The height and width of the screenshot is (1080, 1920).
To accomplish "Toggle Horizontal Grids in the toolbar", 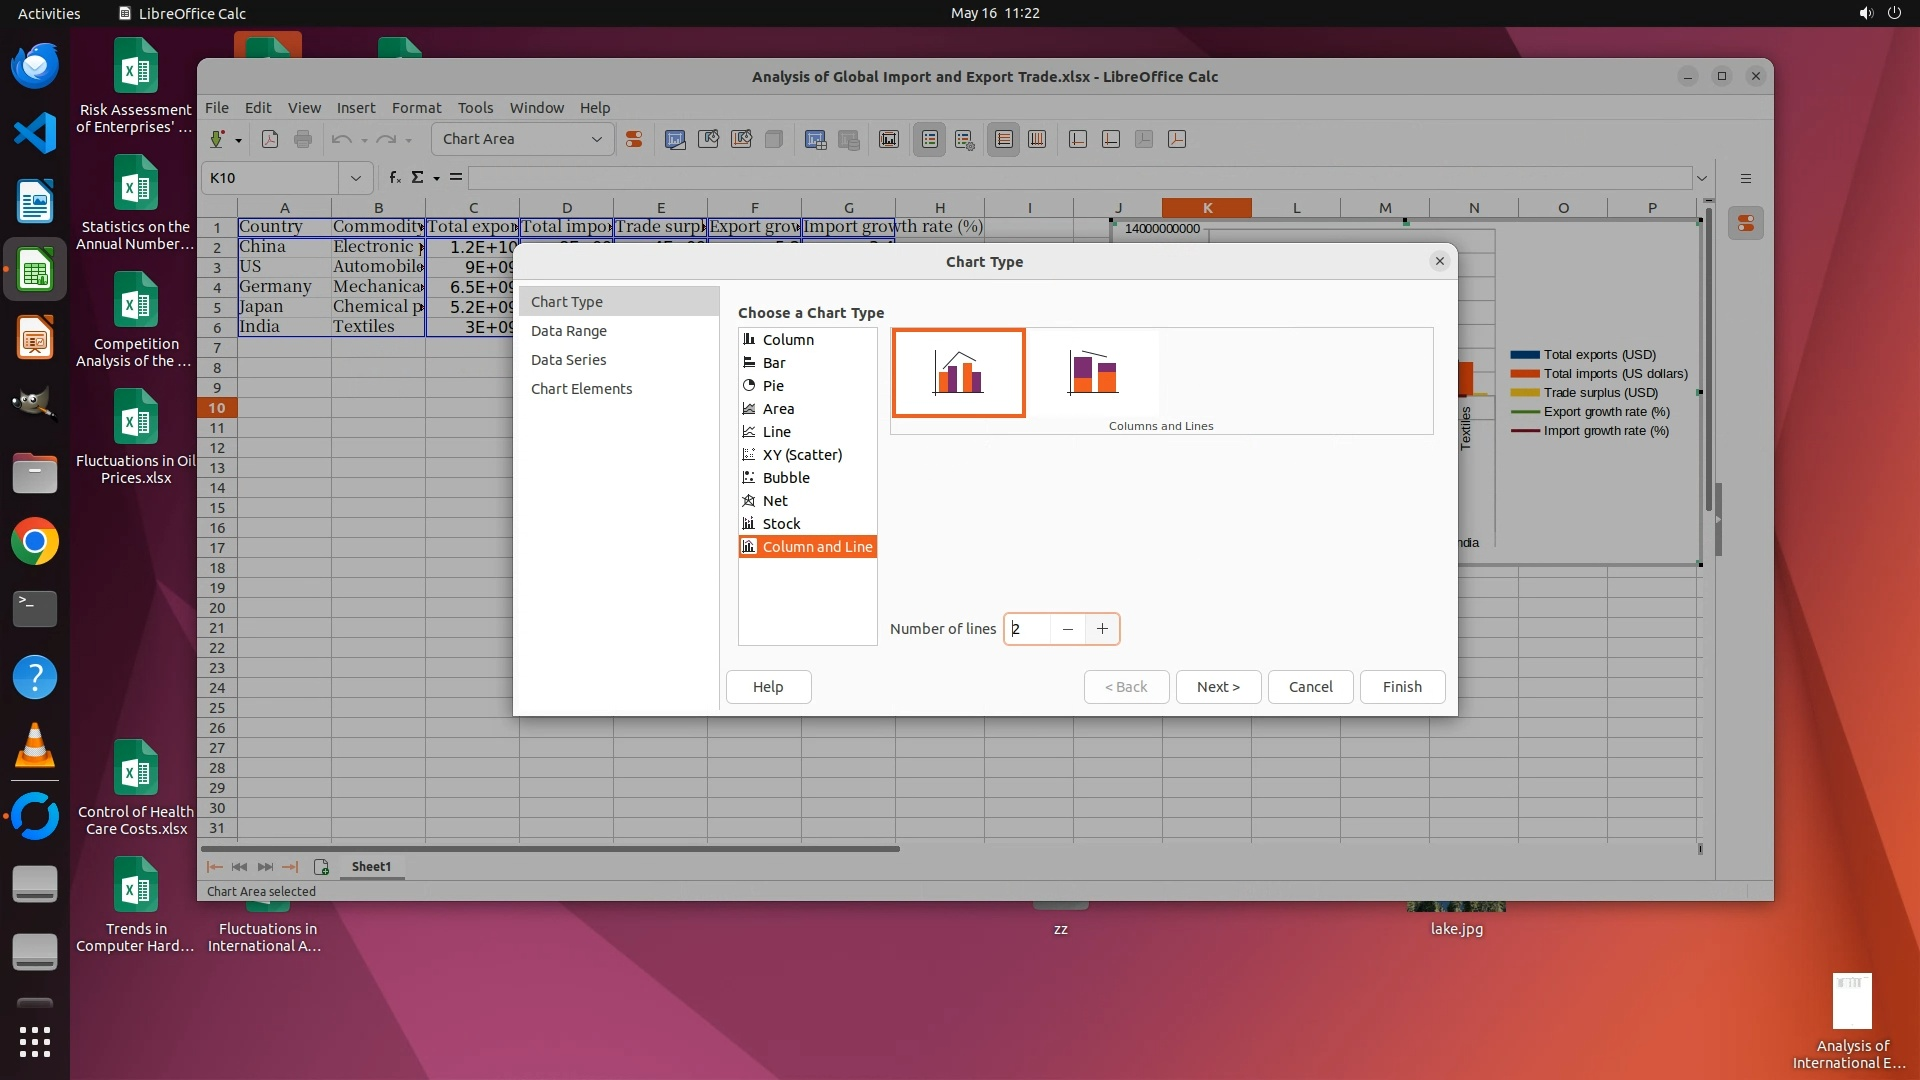I will 1003,140.
